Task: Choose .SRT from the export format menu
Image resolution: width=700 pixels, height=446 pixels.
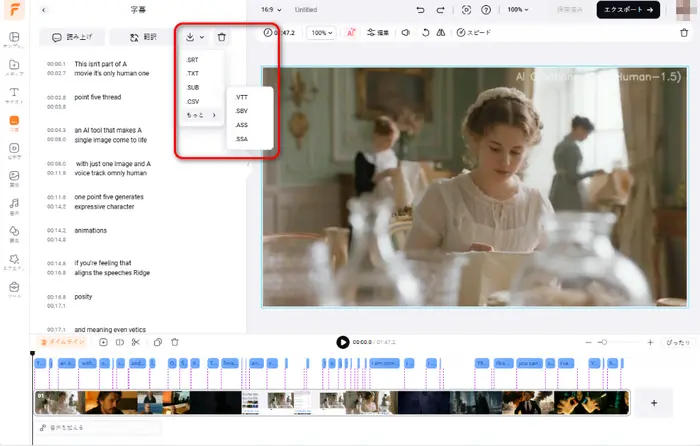Action: coord(192,60)
